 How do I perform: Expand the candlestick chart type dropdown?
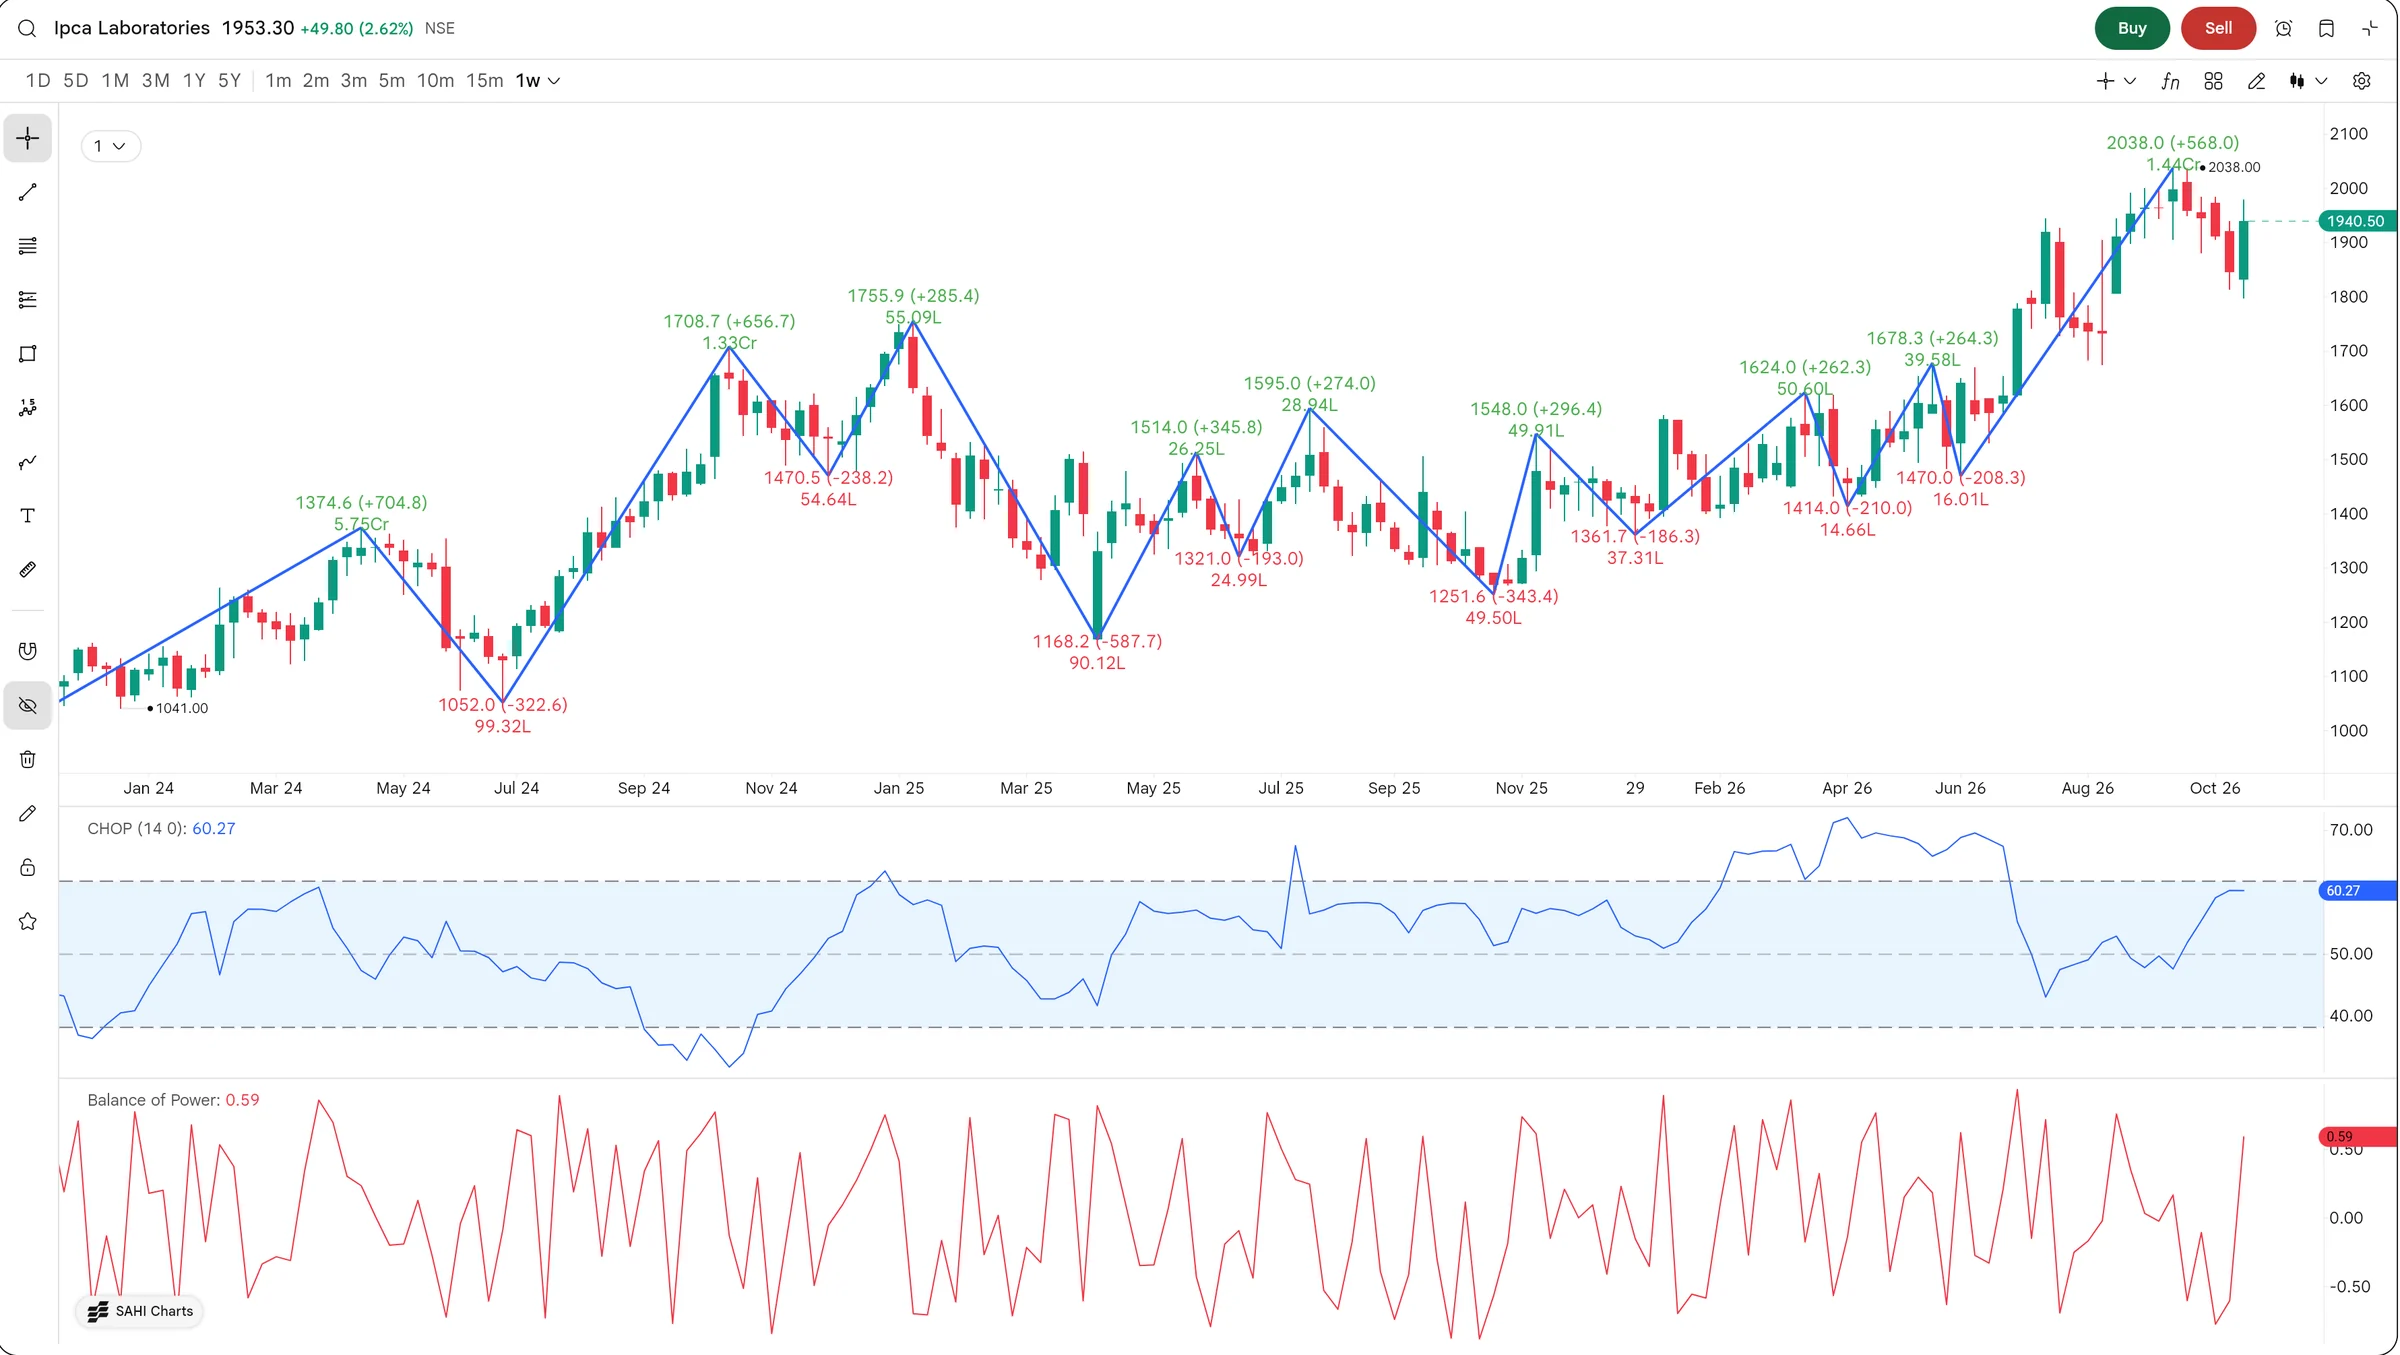click(x=2321, y=81)
